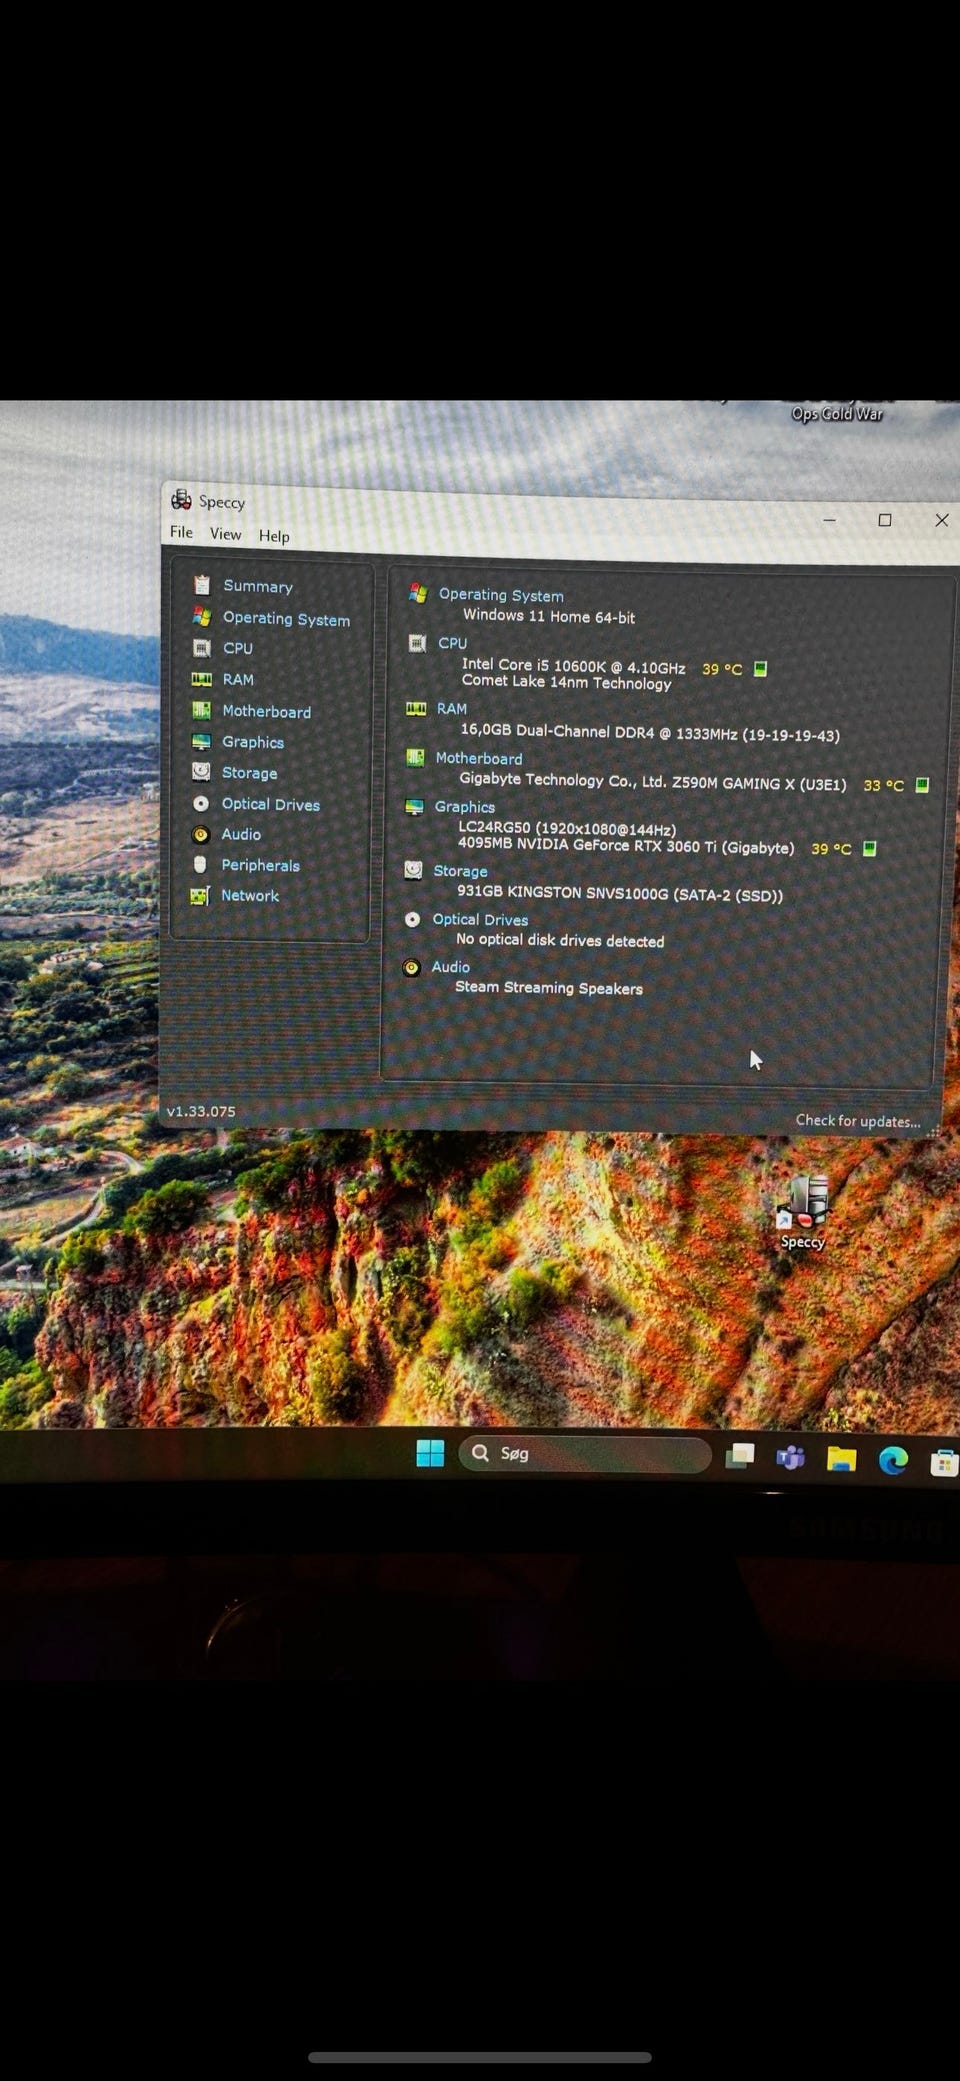This screenshot has height=2081, width=960.
Task: Open the View menu in Speccy
Action: pos(225,534)
